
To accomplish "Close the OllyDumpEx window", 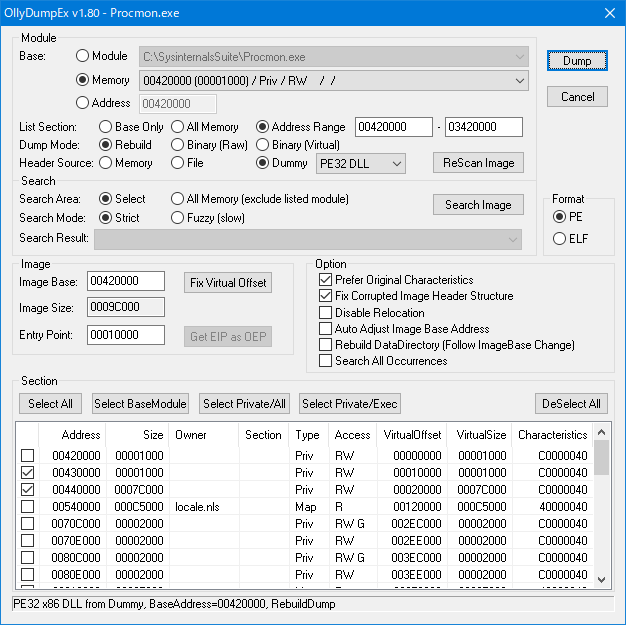I will 610,13.
